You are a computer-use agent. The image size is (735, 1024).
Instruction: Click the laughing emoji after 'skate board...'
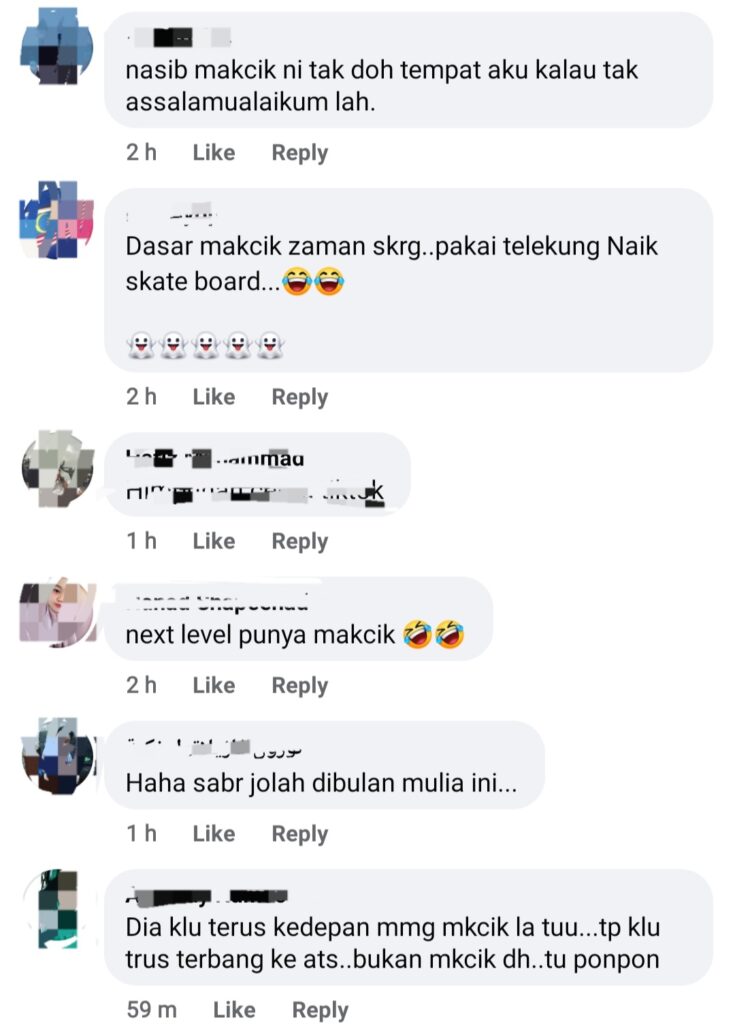click(x=313, y=281)
